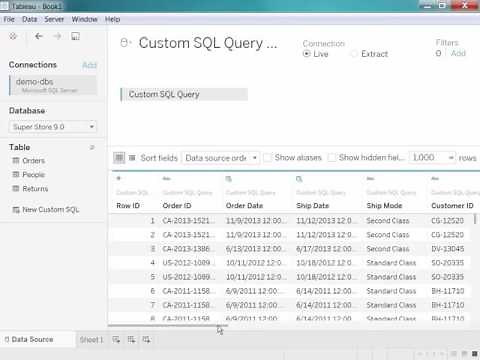Click the data source cylinder icon by title

(x=125, y=43)
